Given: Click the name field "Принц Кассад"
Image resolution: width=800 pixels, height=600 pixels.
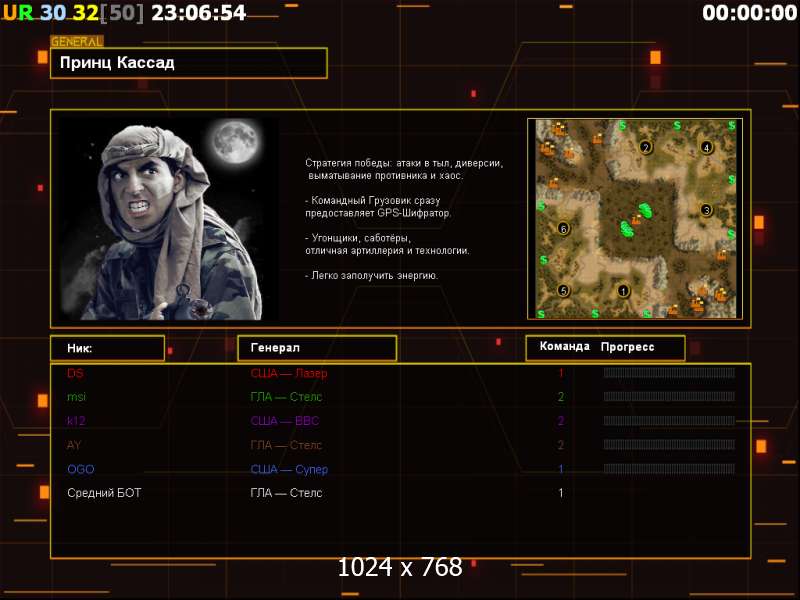Looking at the screenshot, I should pos(189,63).
